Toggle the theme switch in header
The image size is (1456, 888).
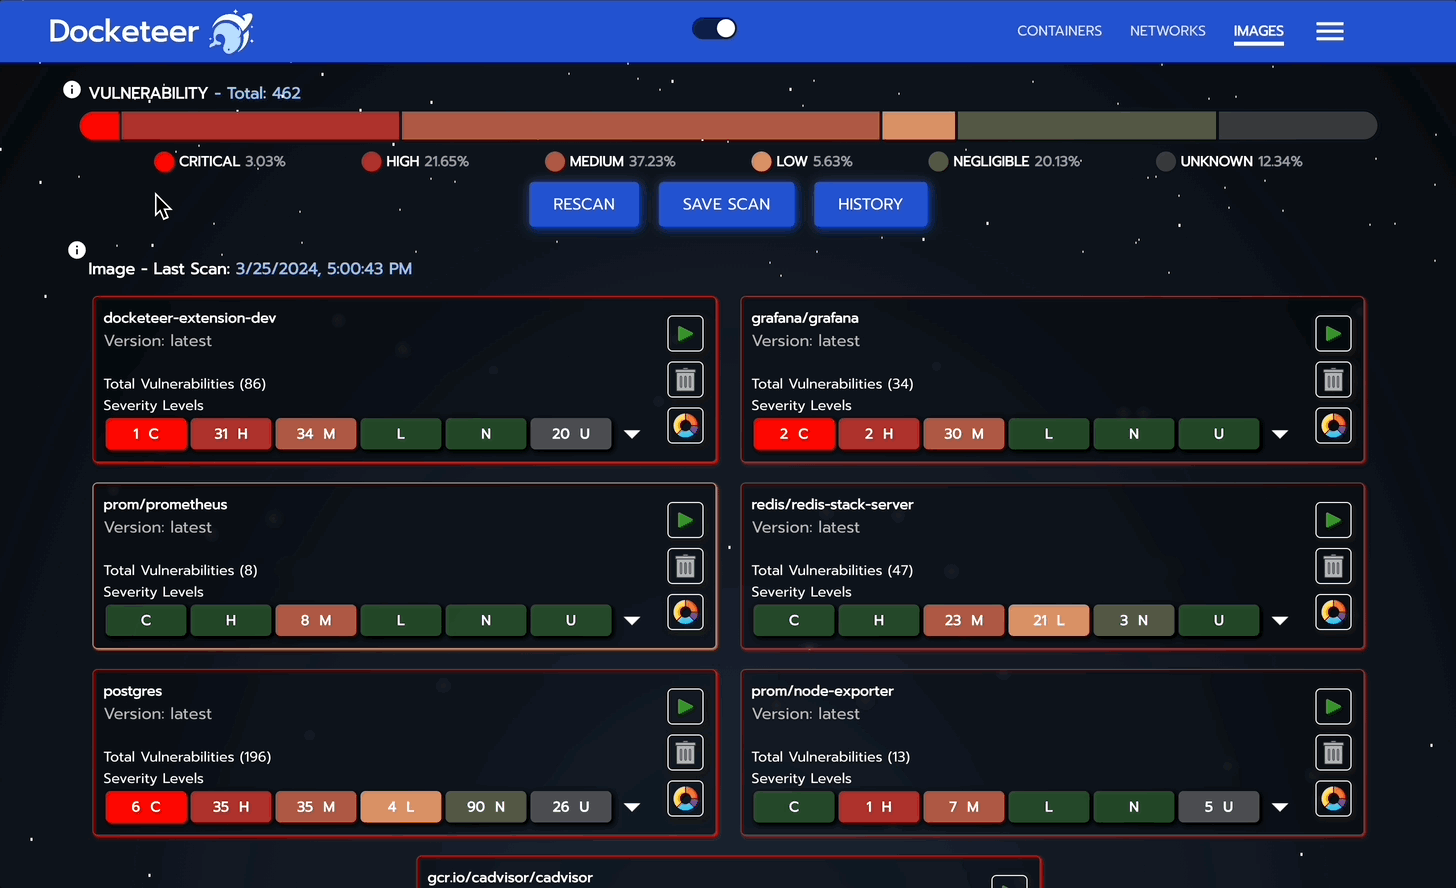[x=715, y=29]
